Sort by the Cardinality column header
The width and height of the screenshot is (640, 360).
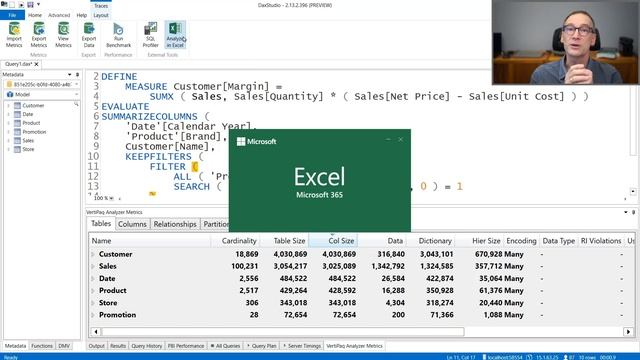click(235, 241)
